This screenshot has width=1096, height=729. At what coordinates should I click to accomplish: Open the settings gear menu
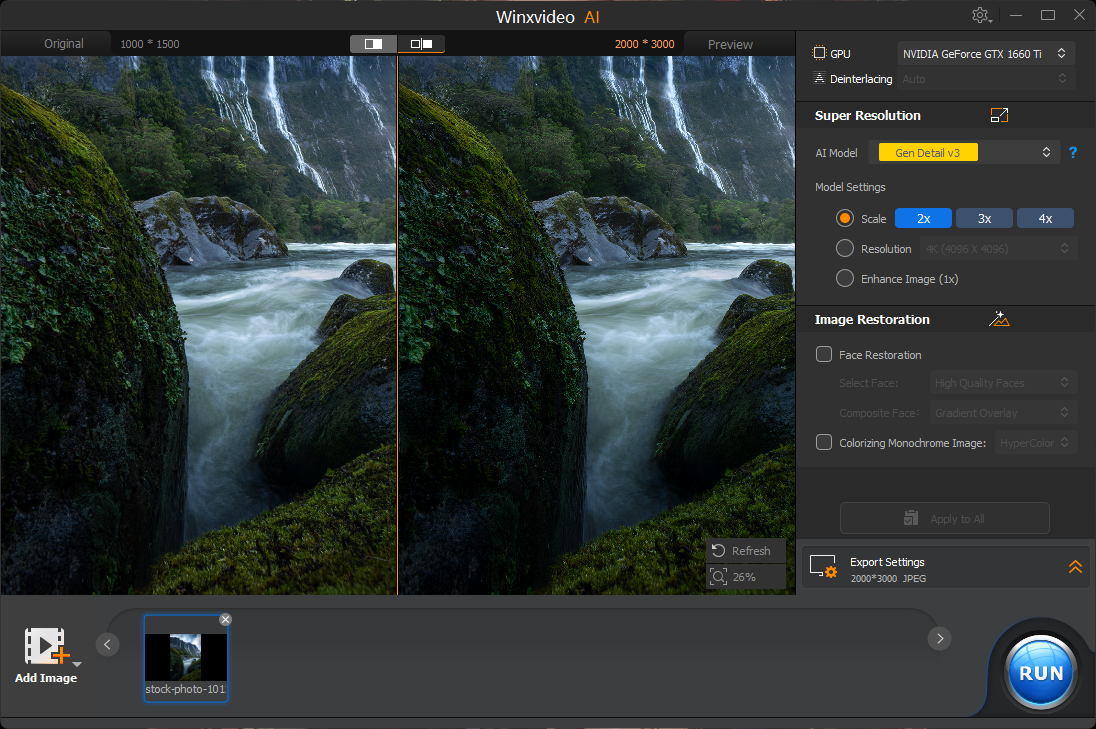[980, 15]
